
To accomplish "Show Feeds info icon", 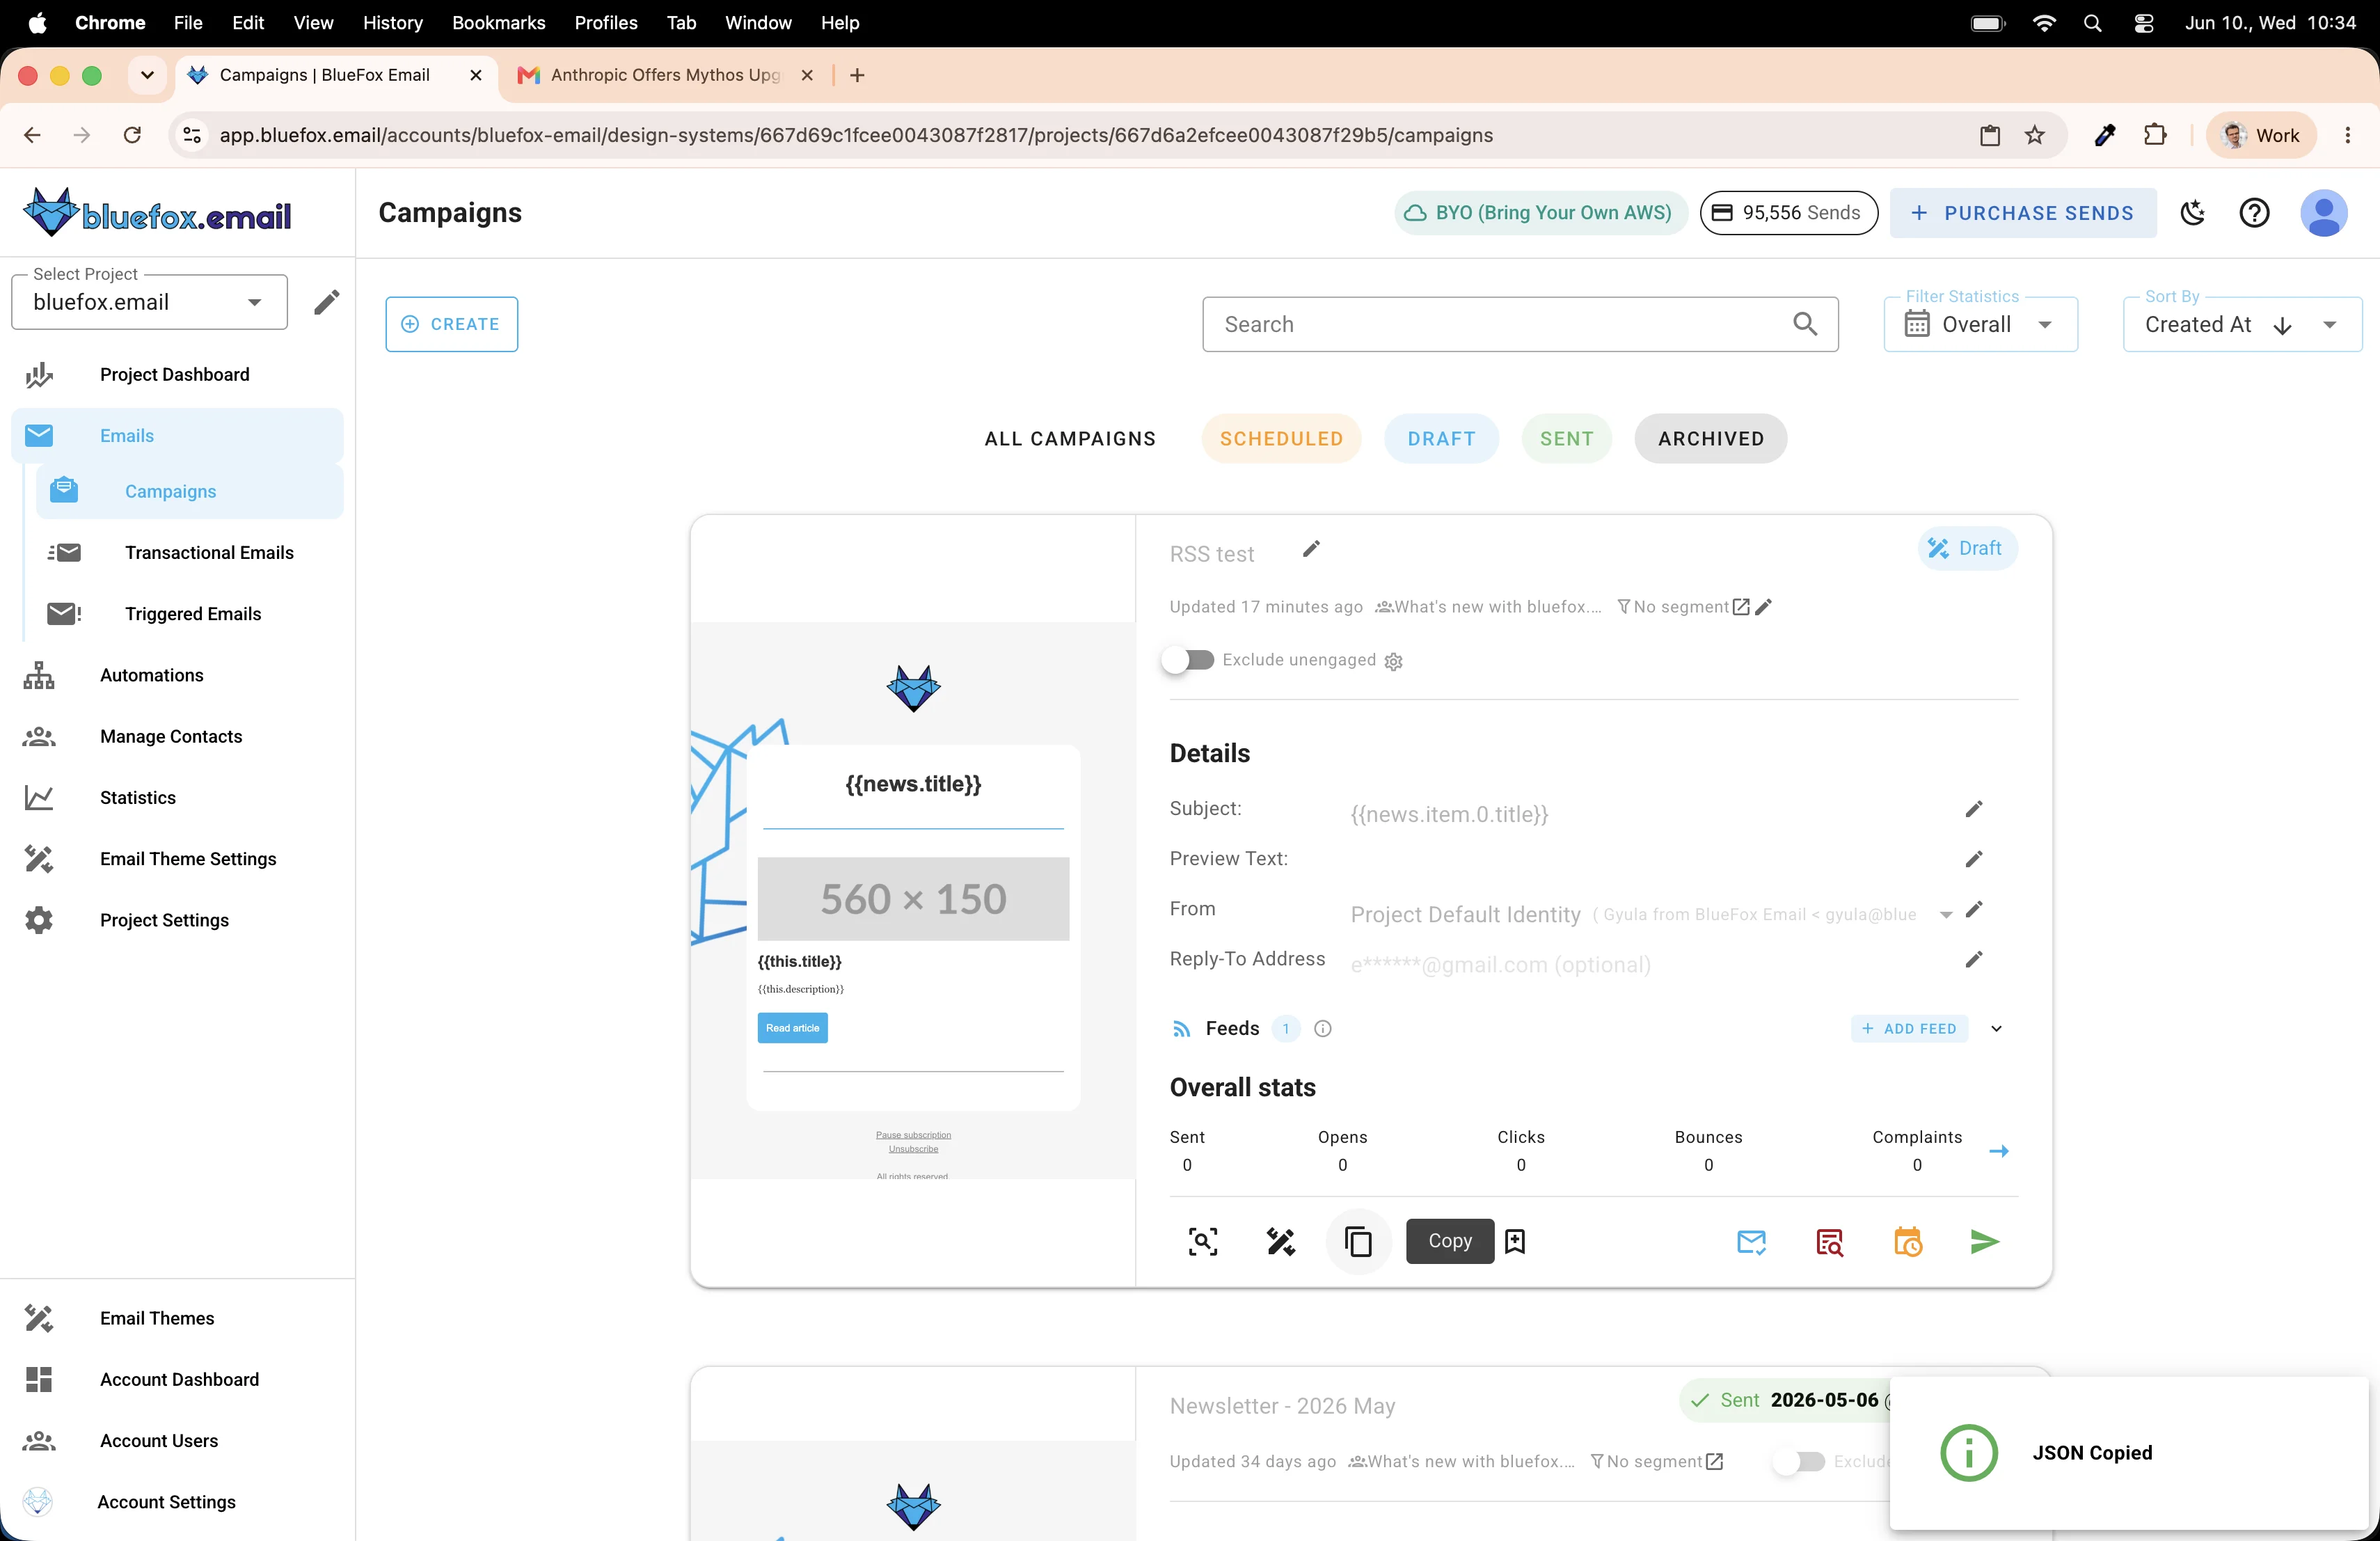I will point(1322,1028).
